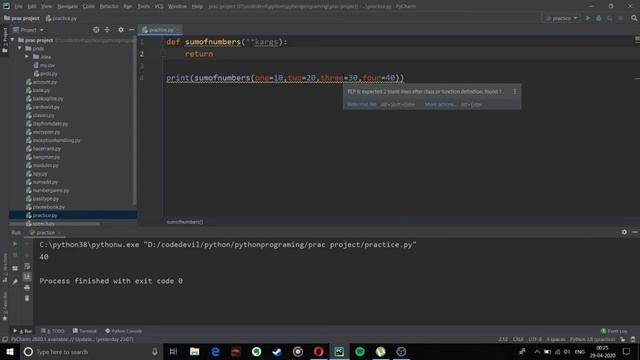640x360 pixels.
Task: Click the print icon in Run panel
Action: pyautogui.click(x=27, y=288)
